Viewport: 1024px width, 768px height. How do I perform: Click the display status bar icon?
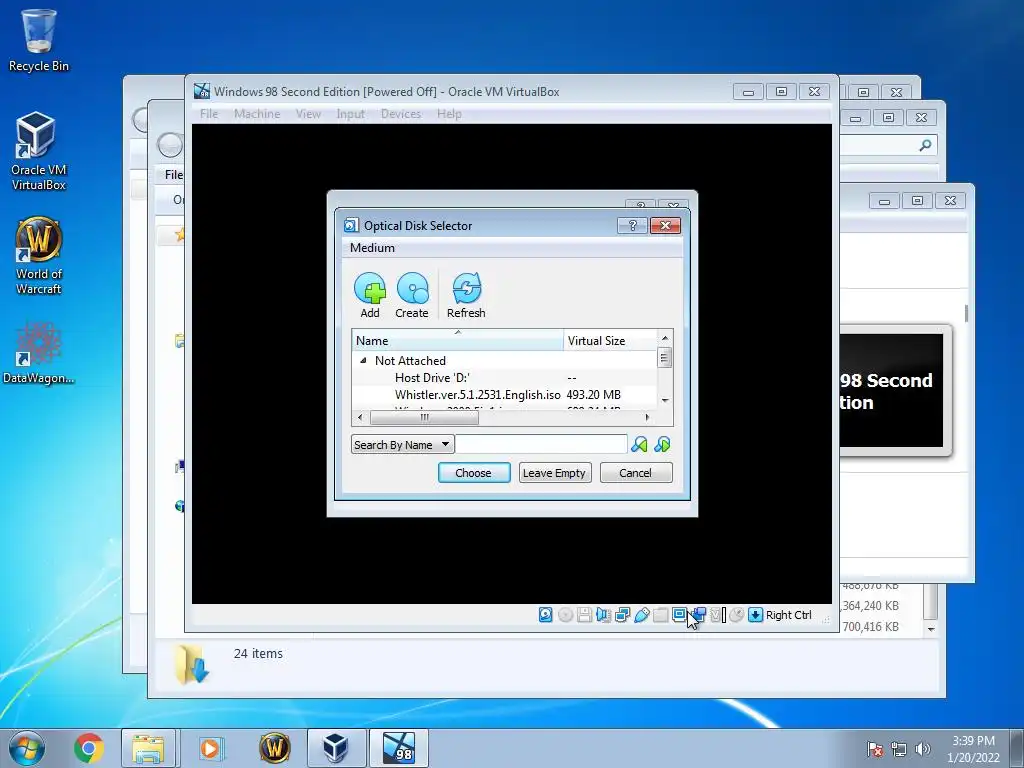click(679, 615)
